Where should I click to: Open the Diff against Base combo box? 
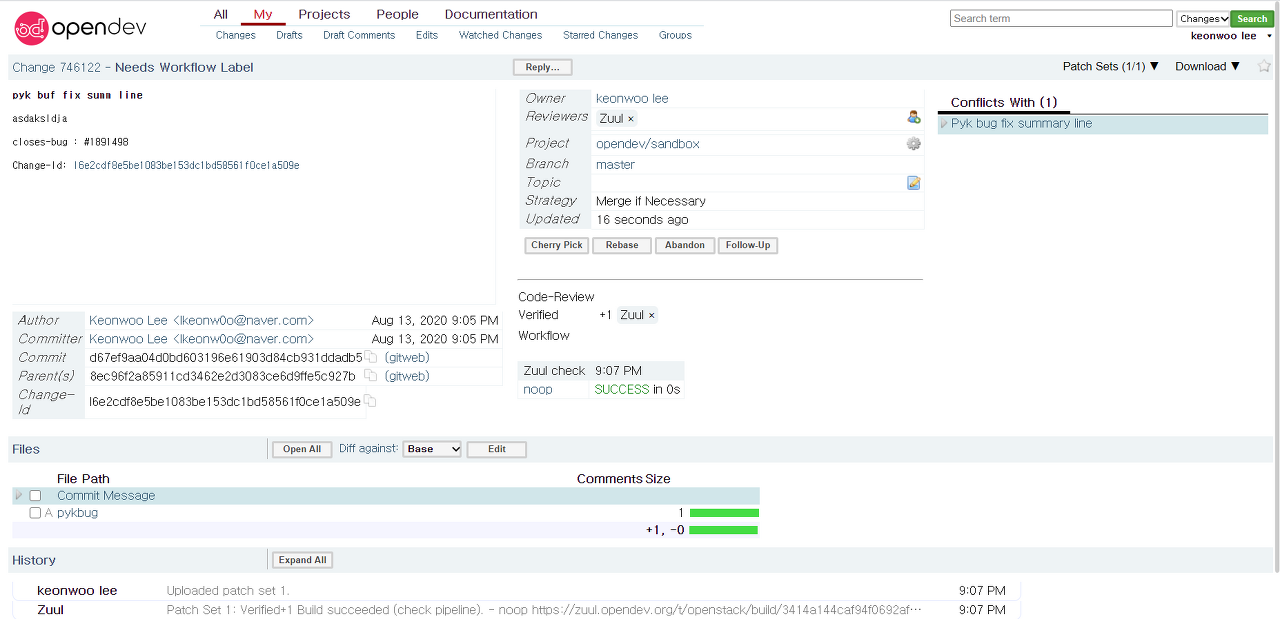(432, 449)
